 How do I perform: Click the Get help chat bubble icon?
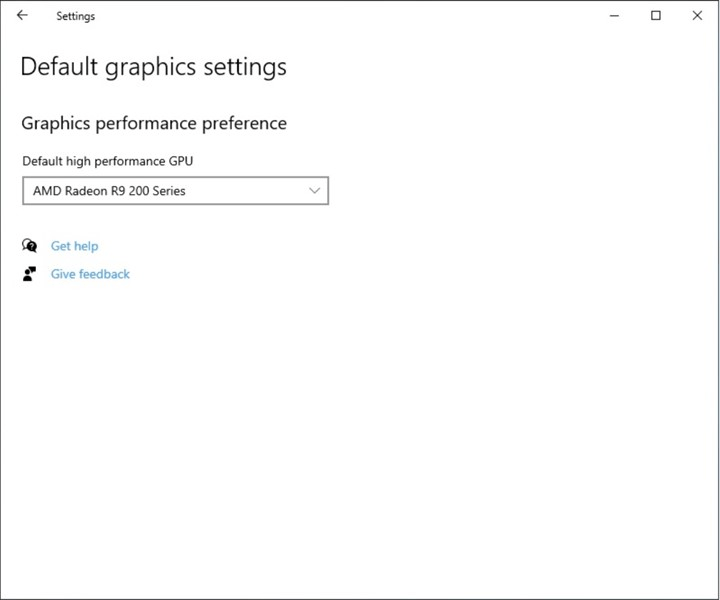[x=30, y=246]
